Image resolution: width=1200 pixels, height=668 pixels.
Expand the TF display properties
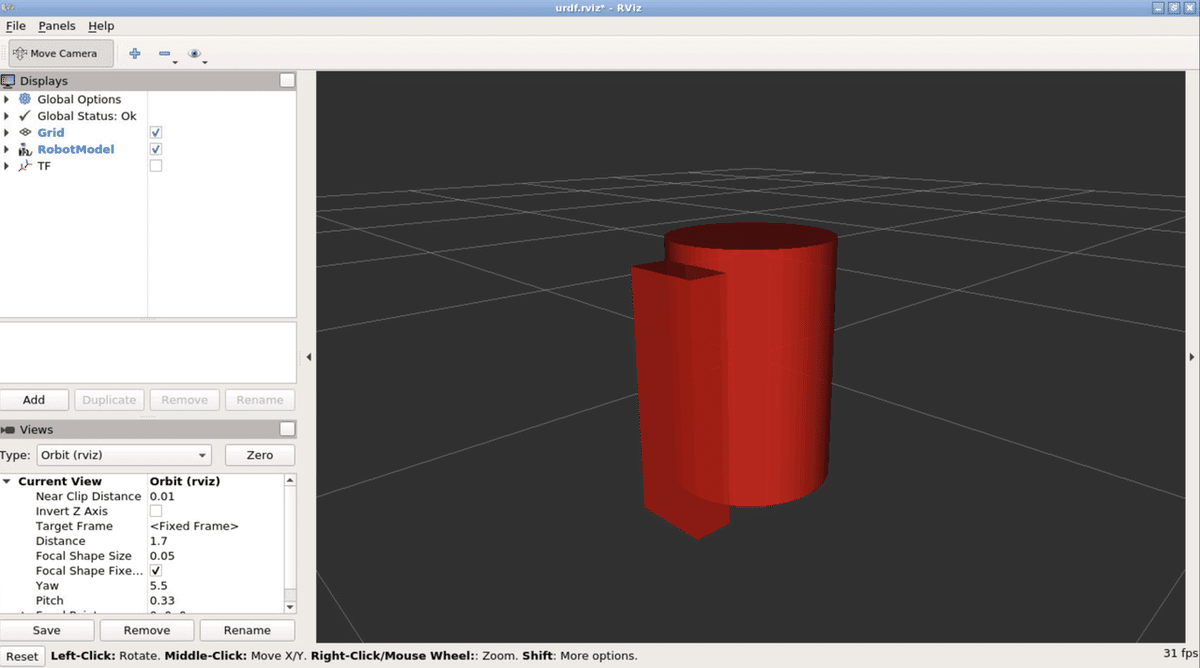7,166
